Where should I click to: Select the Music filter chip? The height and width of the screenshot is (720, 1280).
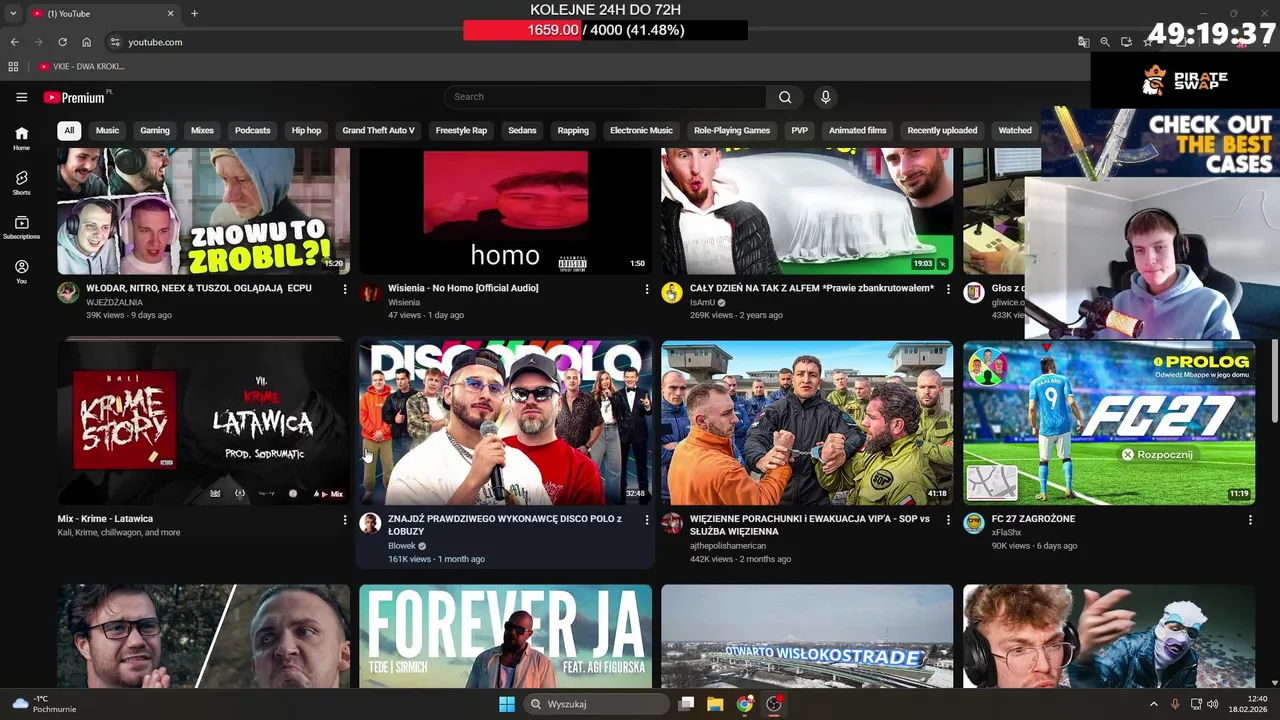(x=107, y=130)
